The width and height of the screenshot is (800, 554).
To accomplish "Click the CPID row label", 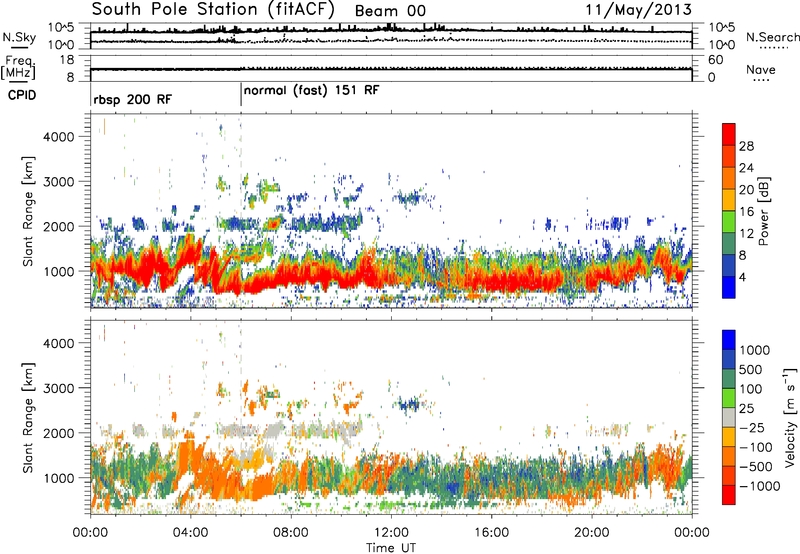I will [21, 95].
